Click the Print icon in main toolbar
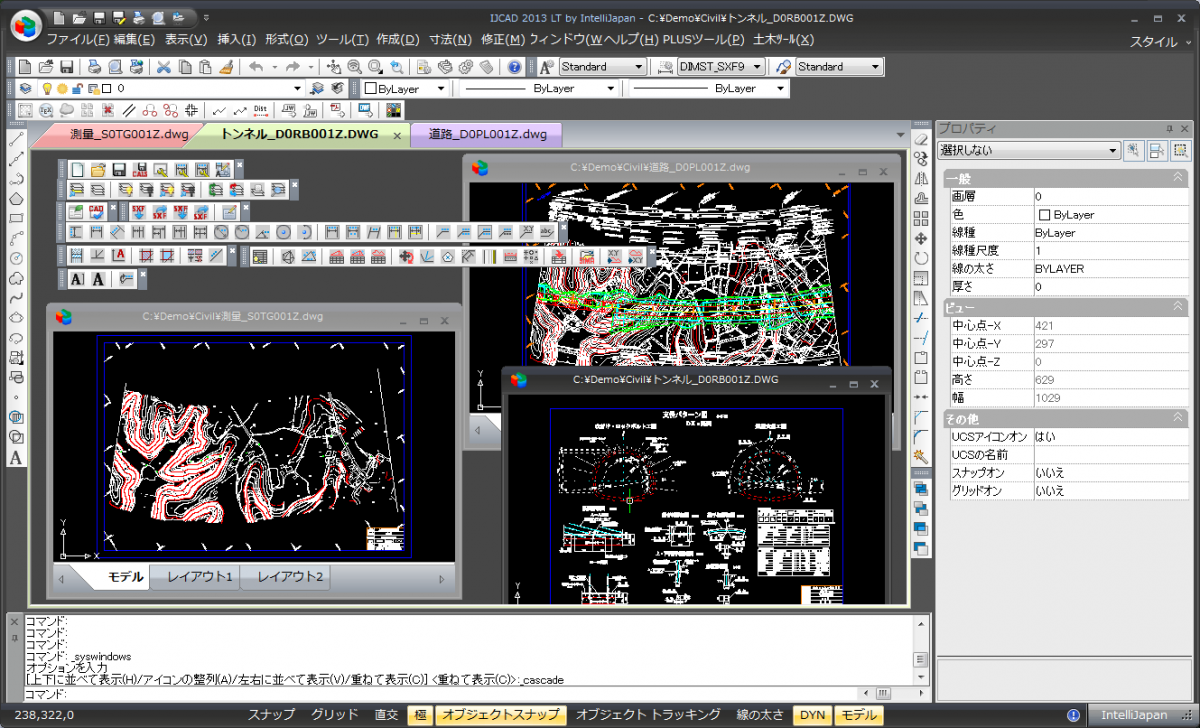1200x728 pixels. (x=93, y=67)
